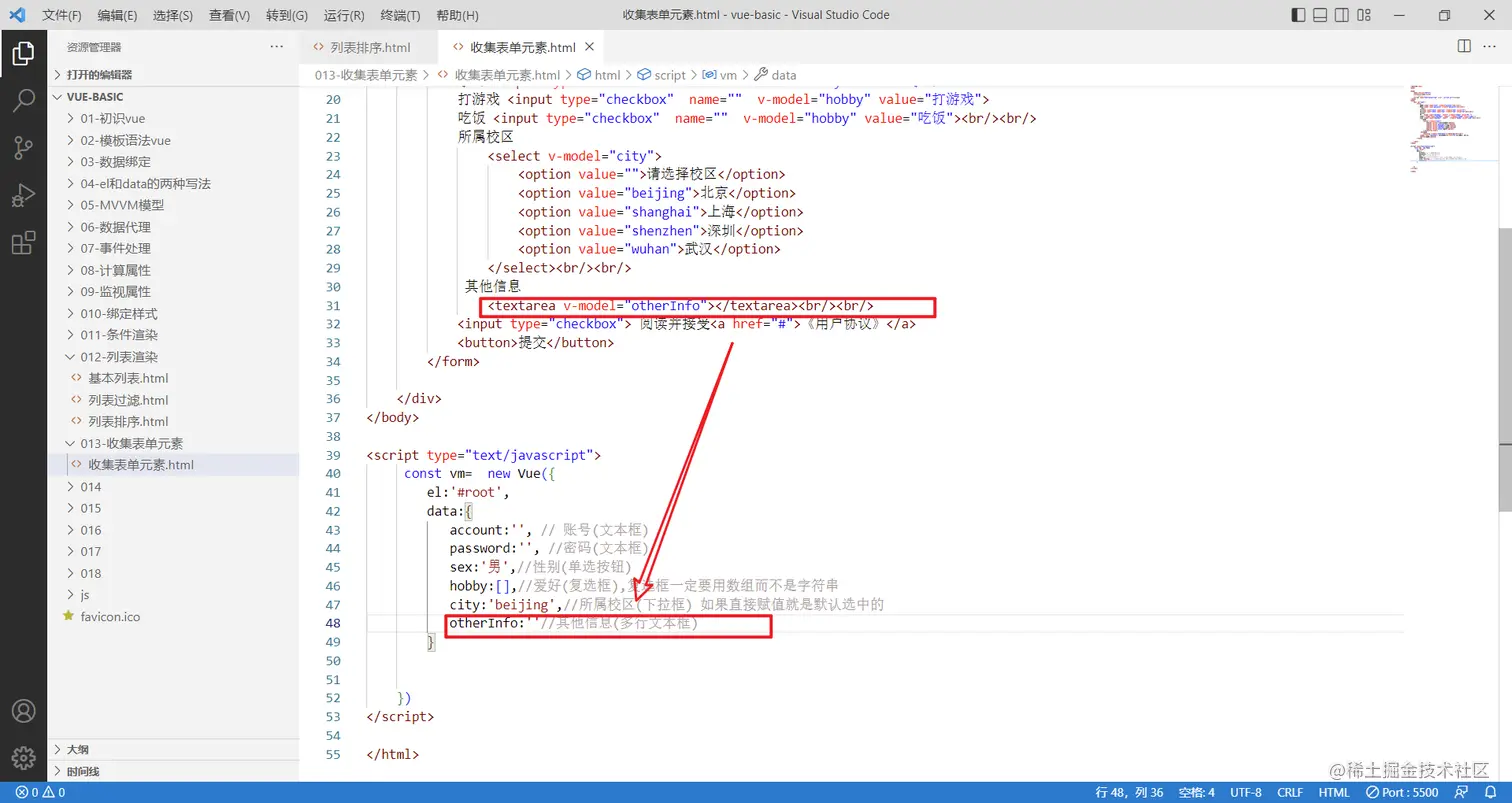Image resolution: width=1512 pixels, height=803 pixels.
Task: Open 列表排序.html in explorer tree
Action: coord(128,421)
